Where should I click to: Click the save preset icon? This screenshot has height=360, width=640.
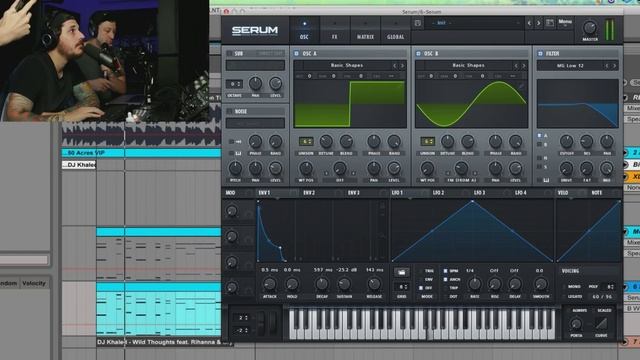pos(418,23)
